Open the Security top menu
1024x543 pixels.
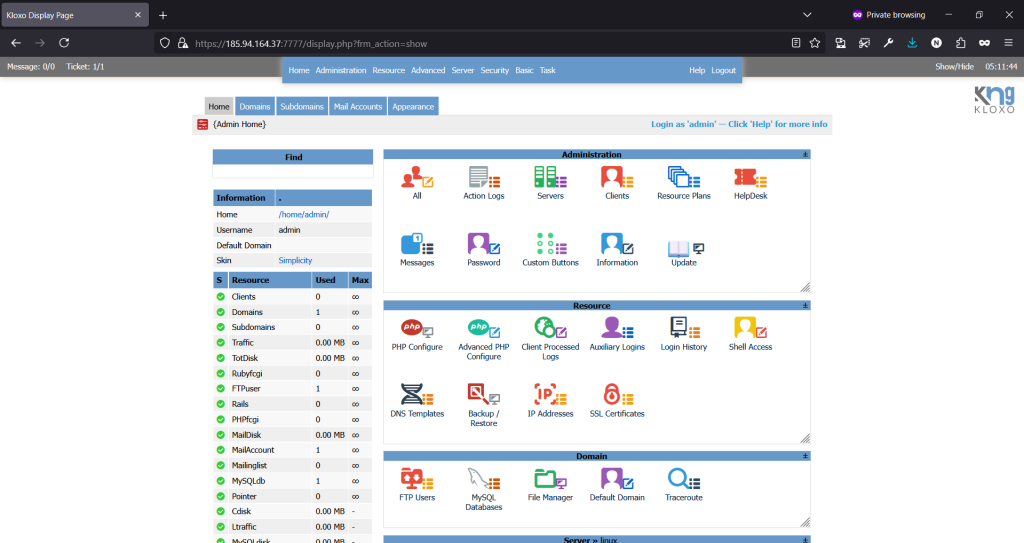pyautogui.click(x=494, y=70)
